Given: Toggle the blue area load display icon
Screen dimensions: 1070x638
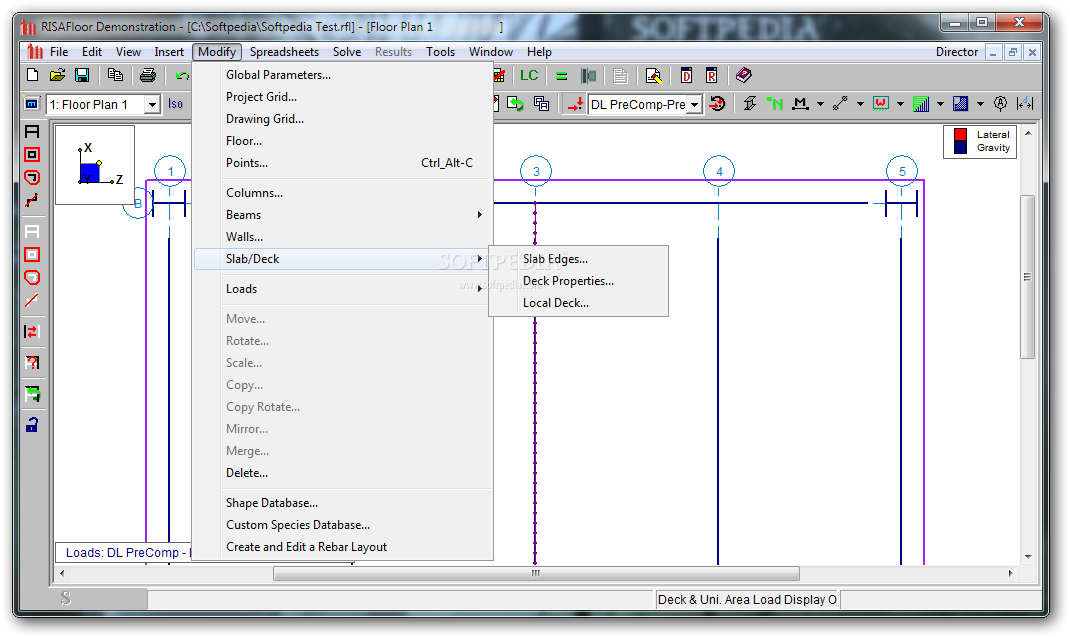Looking at the screenshot, I should (x=960, y=104).
